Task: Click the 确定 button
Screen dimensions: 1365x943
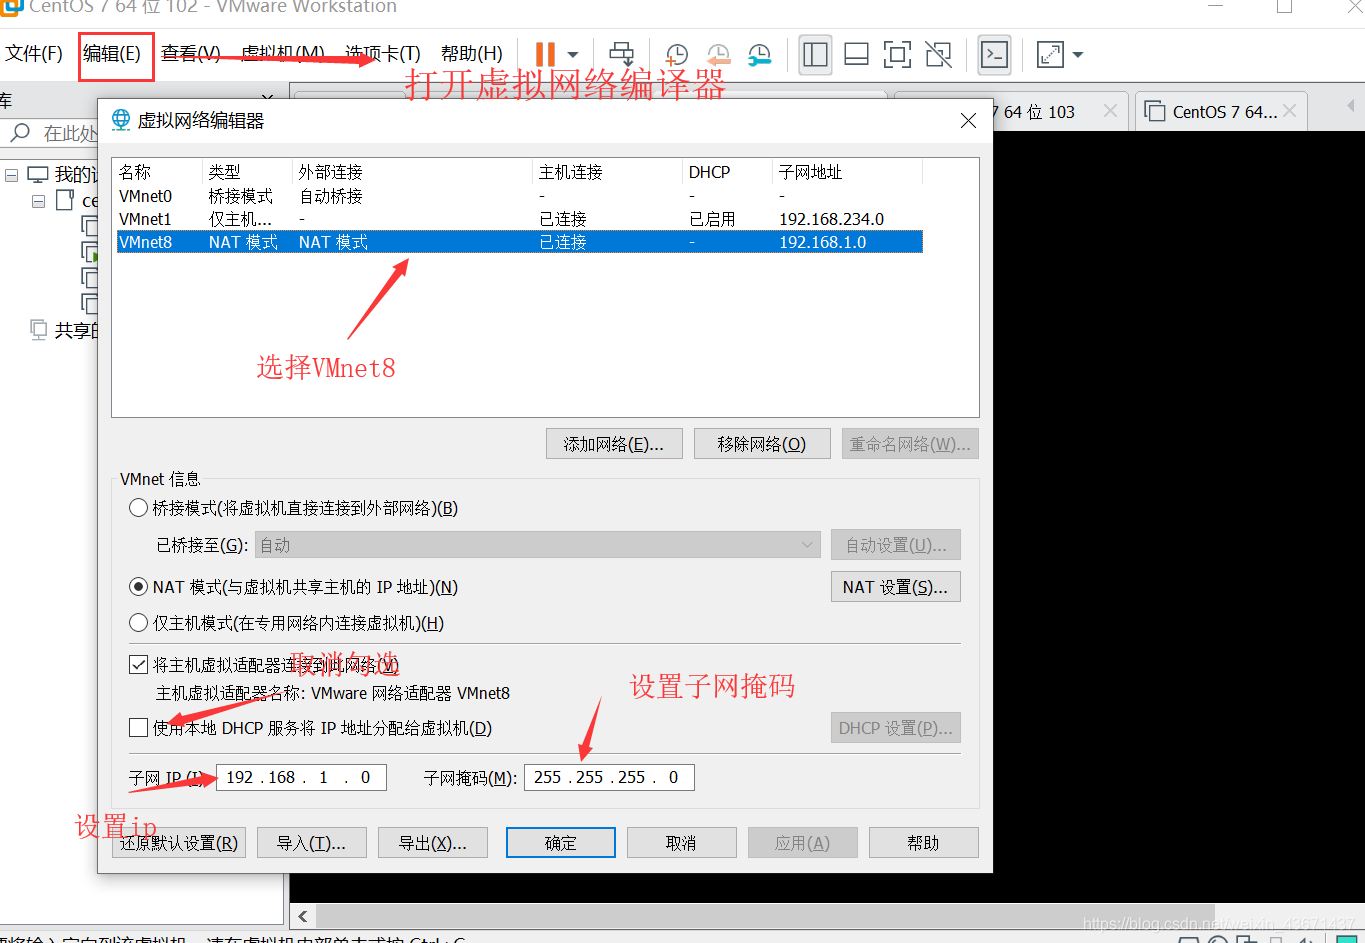Action: [x=561, y=843]
